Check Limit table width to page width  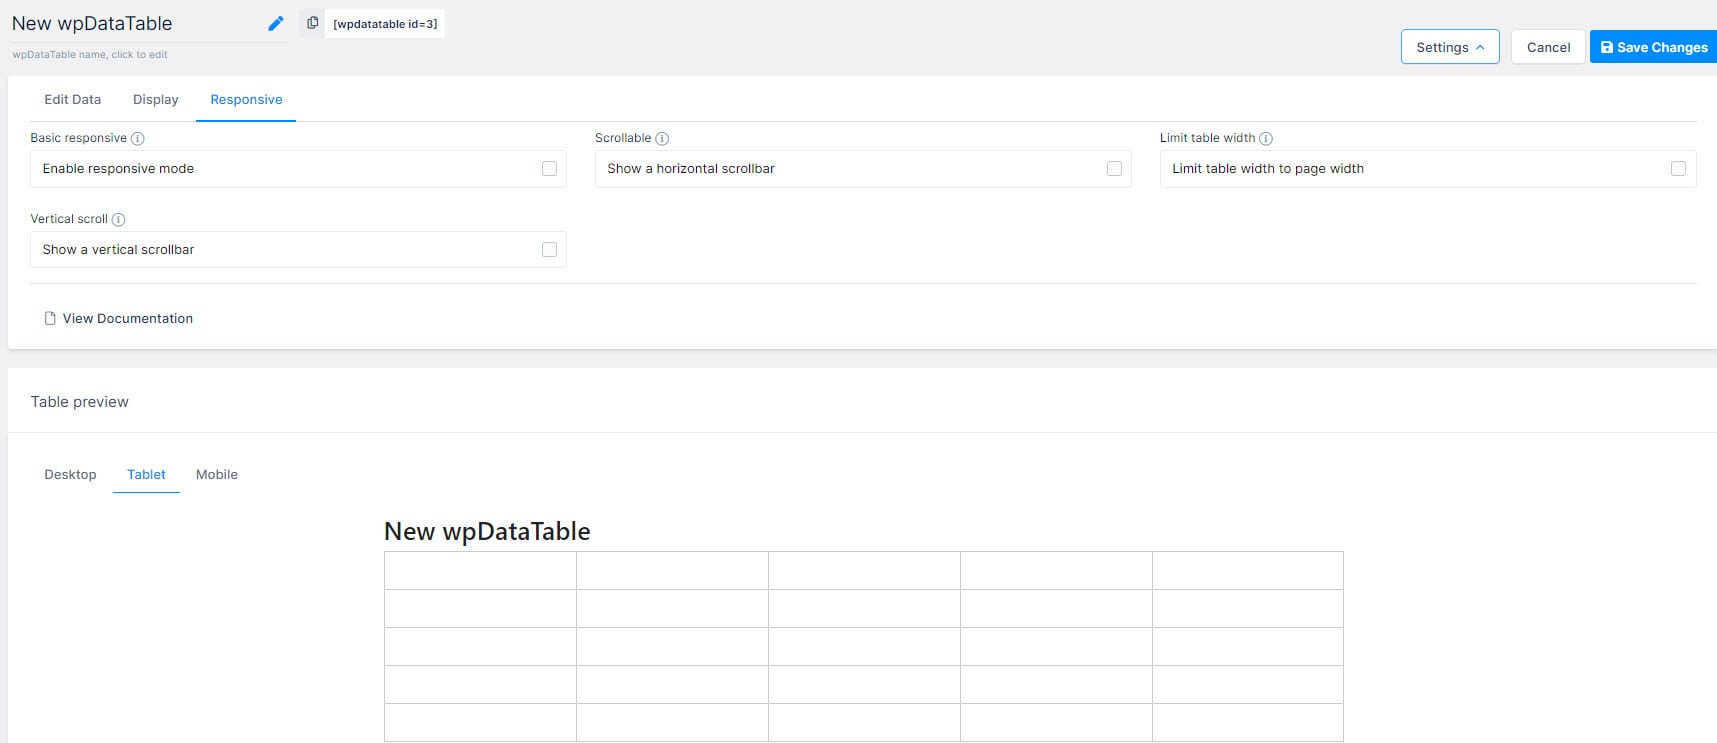(1678, 168)
